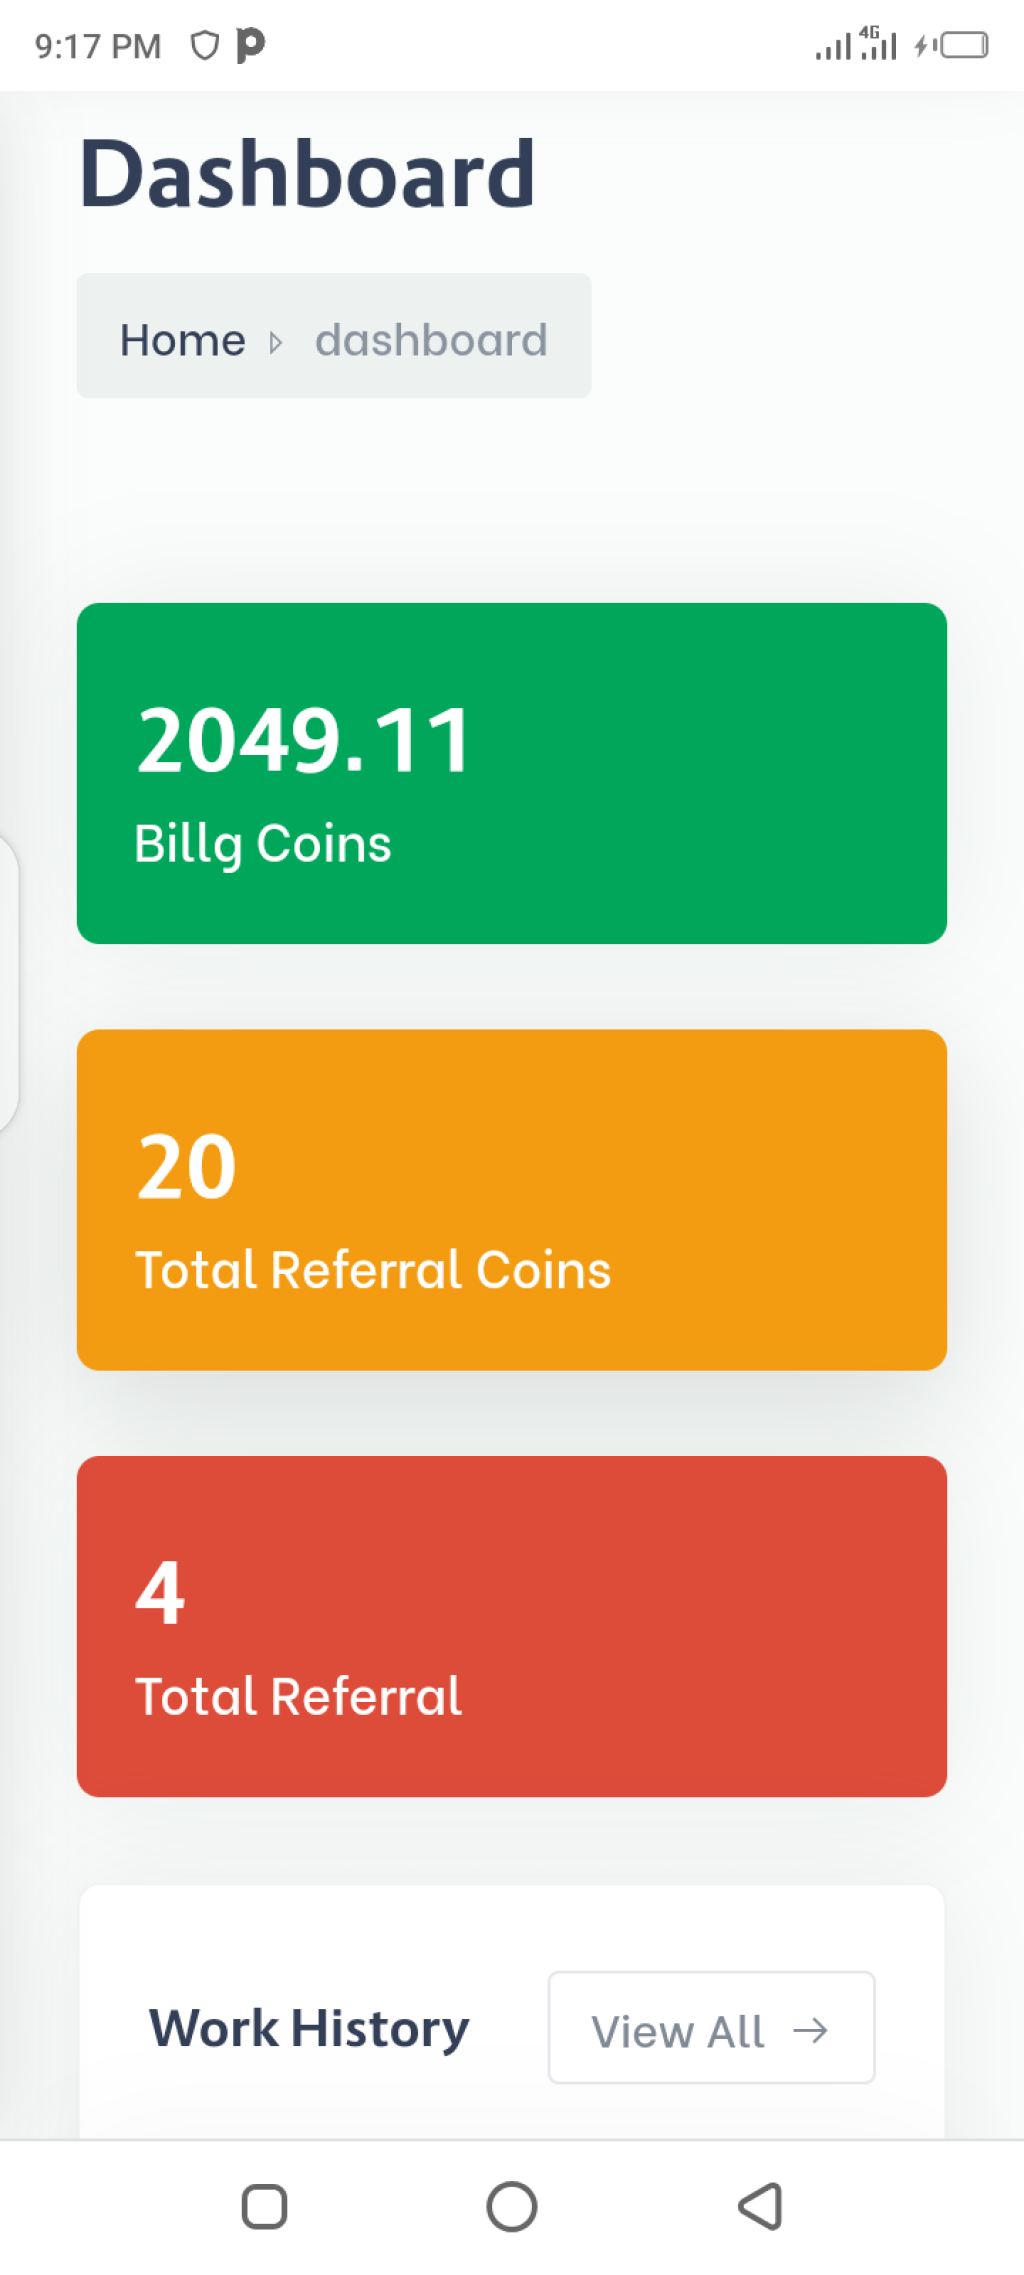This screenshot has width=1024, height=2275.
Task: Click the breadcrumb separator chevron after Home
Action: (x=276, y=343)
